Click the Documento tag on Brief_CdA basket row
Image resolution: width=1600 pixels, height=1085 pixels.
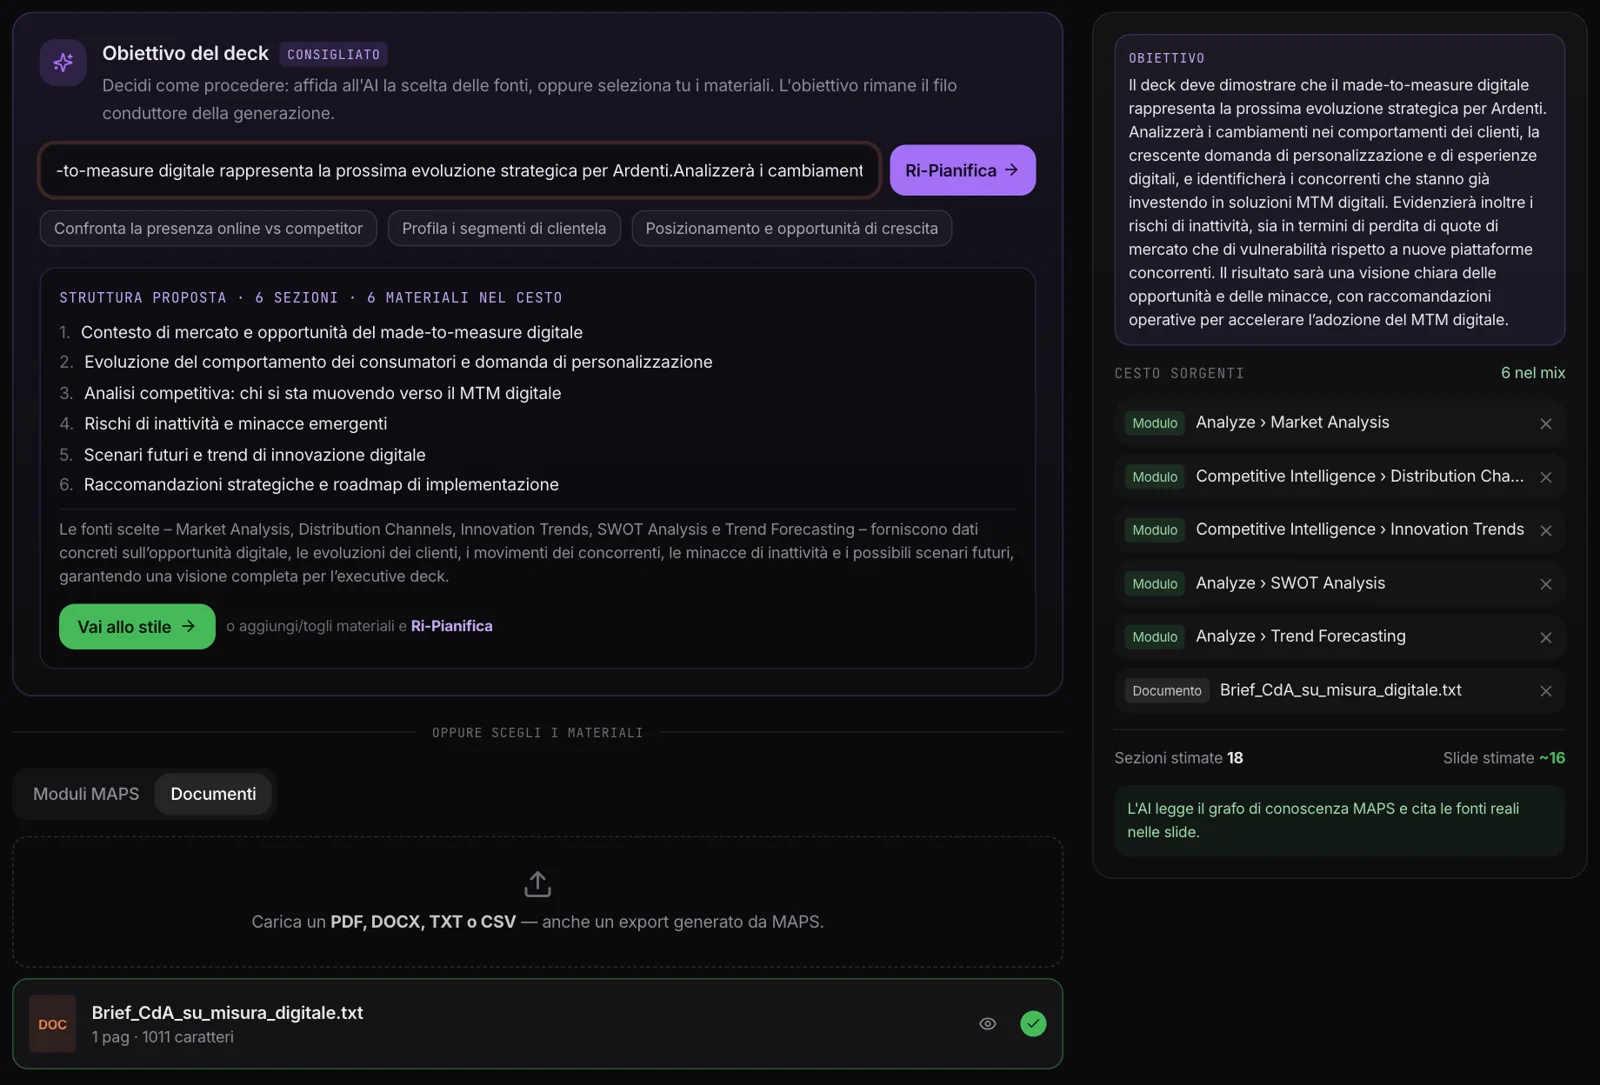tap(1166, 691)
